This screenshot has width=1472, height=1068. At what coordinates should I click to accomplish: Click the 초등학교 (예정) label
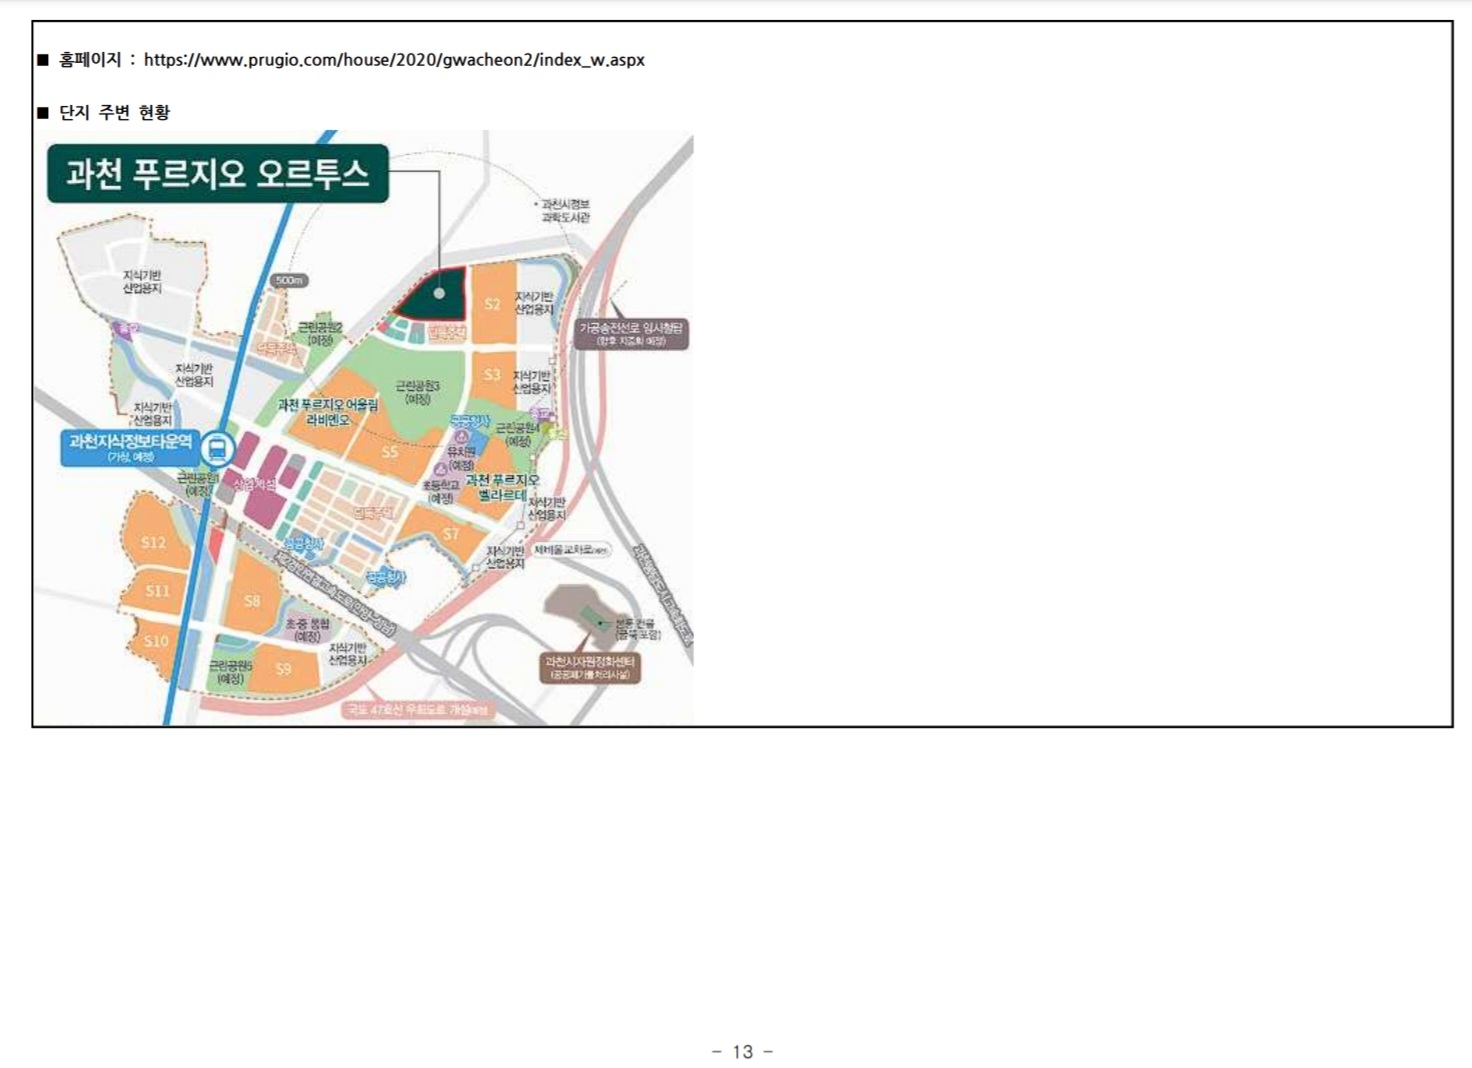click(440, 491)
